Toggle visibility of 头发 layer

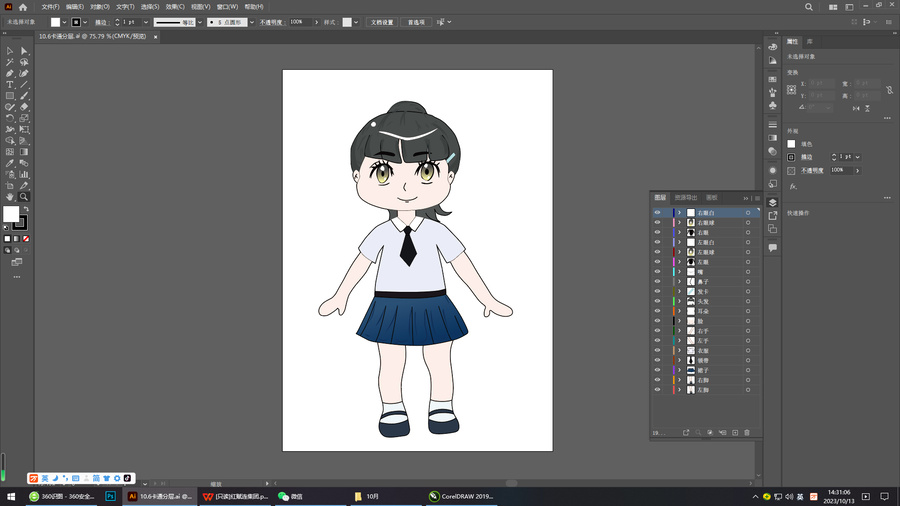(x=657, y=301)
